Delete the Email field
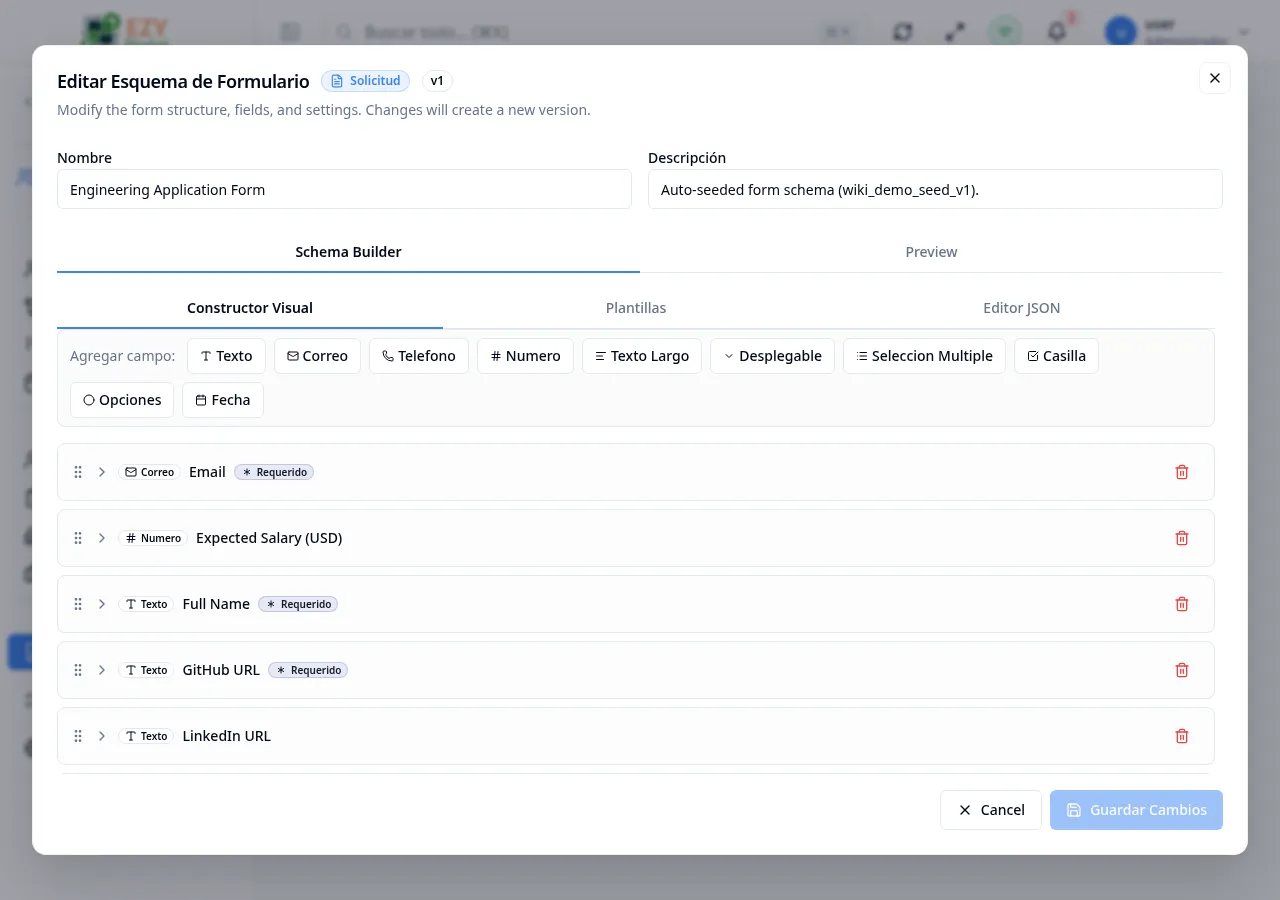The height and width of the screenshot is (900, 1280). click(1182, 472)
